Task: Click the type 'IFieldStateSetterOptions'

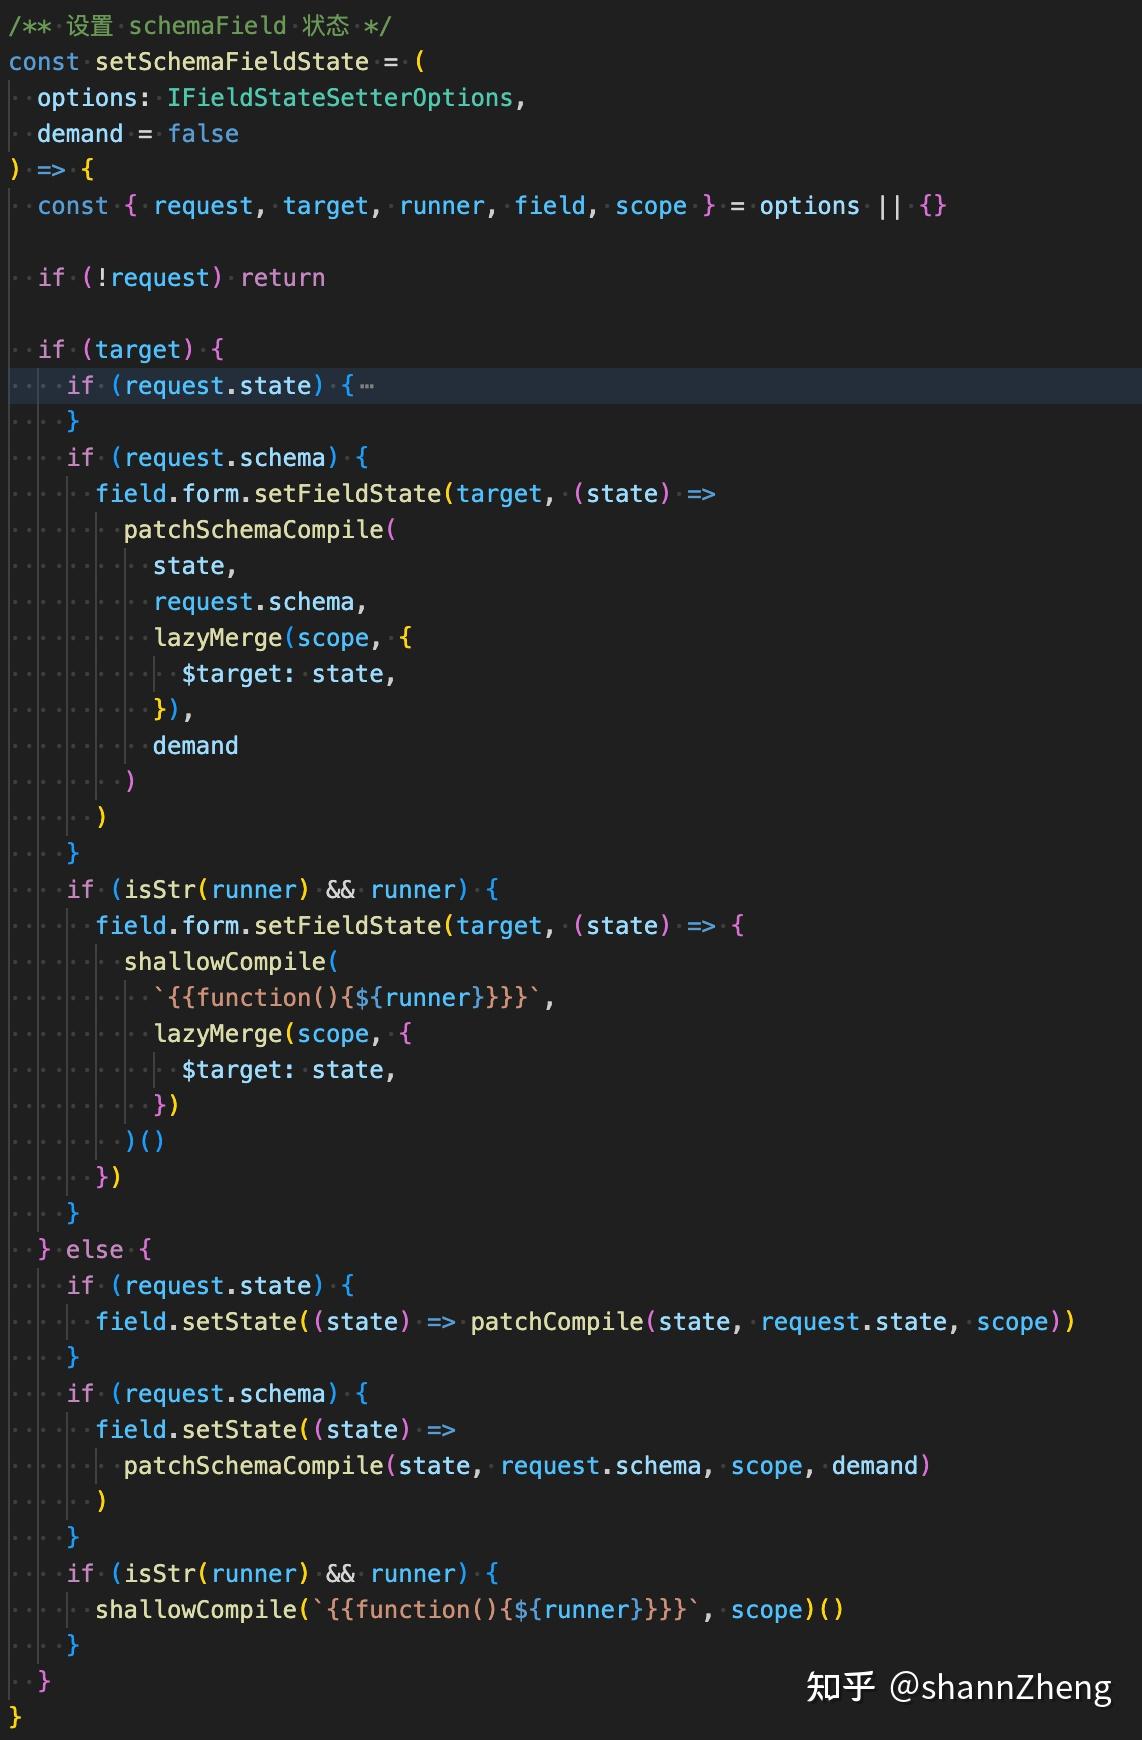Action: [x=340, y=98]
